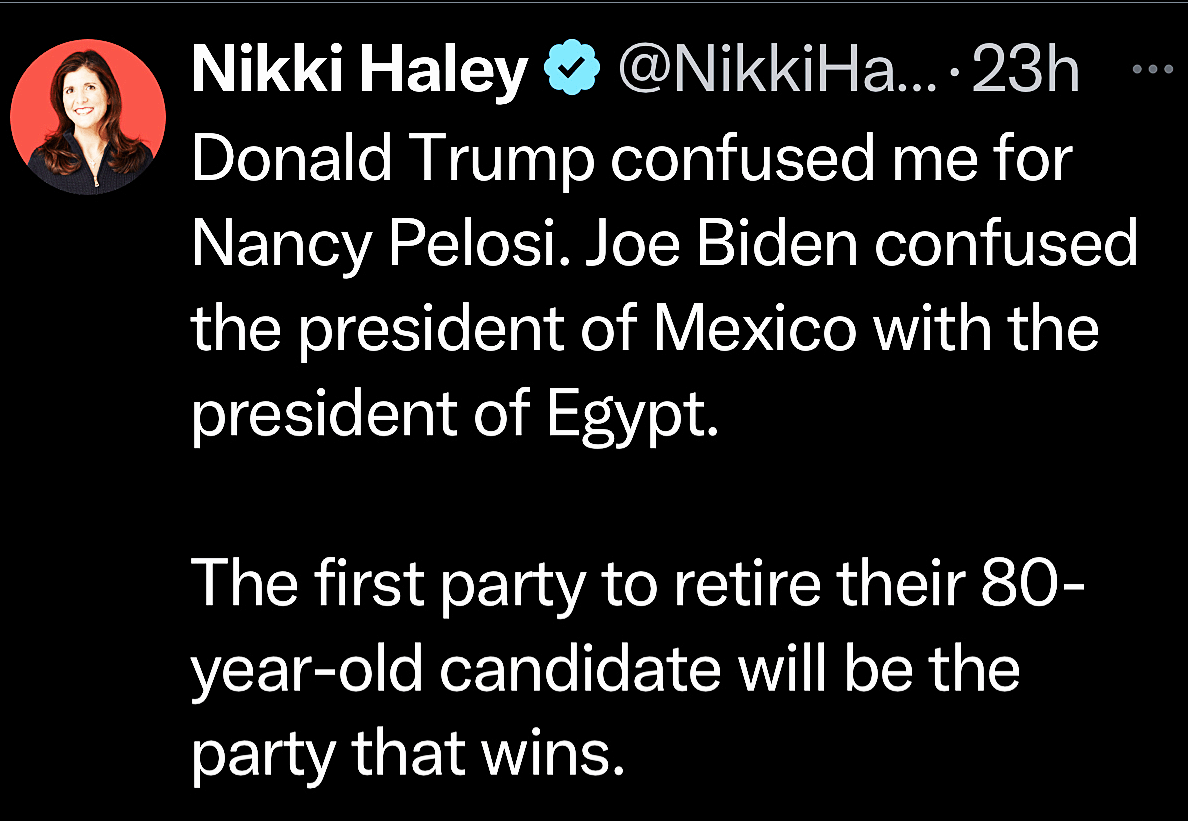The height and width of the screenshot is (821, 1188).
Task: Click the blue verified checkmark badge
Action: [571, 71]
